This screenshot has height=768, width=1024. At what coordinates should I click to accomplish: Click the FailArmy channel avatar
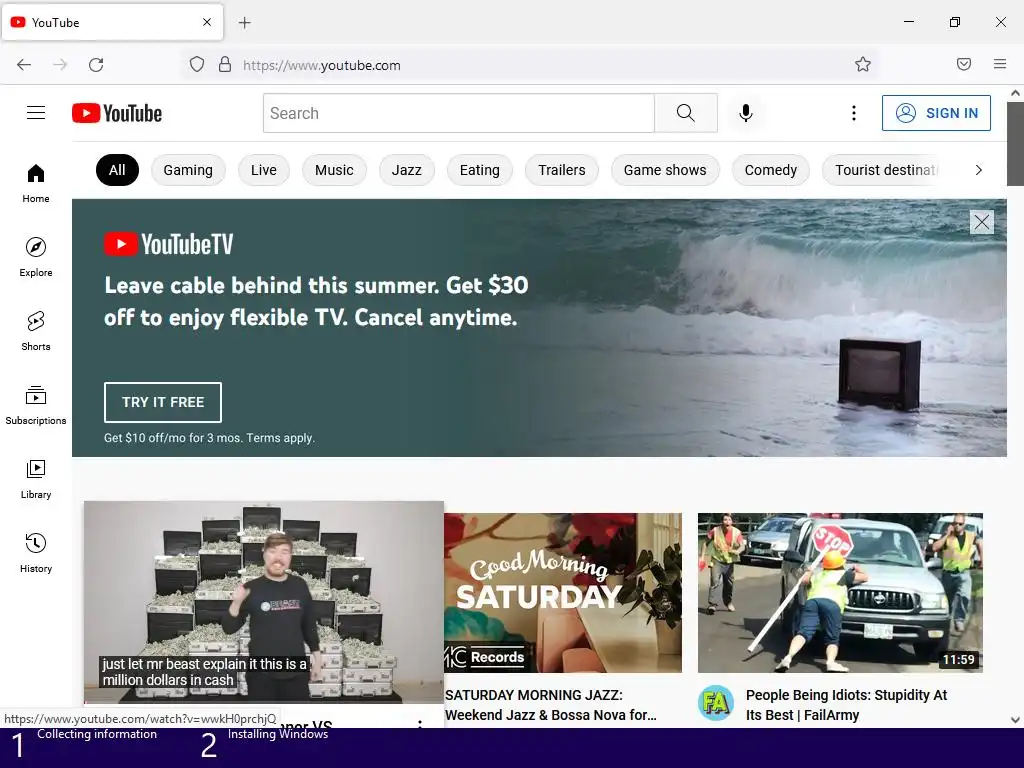click(715, 703)
